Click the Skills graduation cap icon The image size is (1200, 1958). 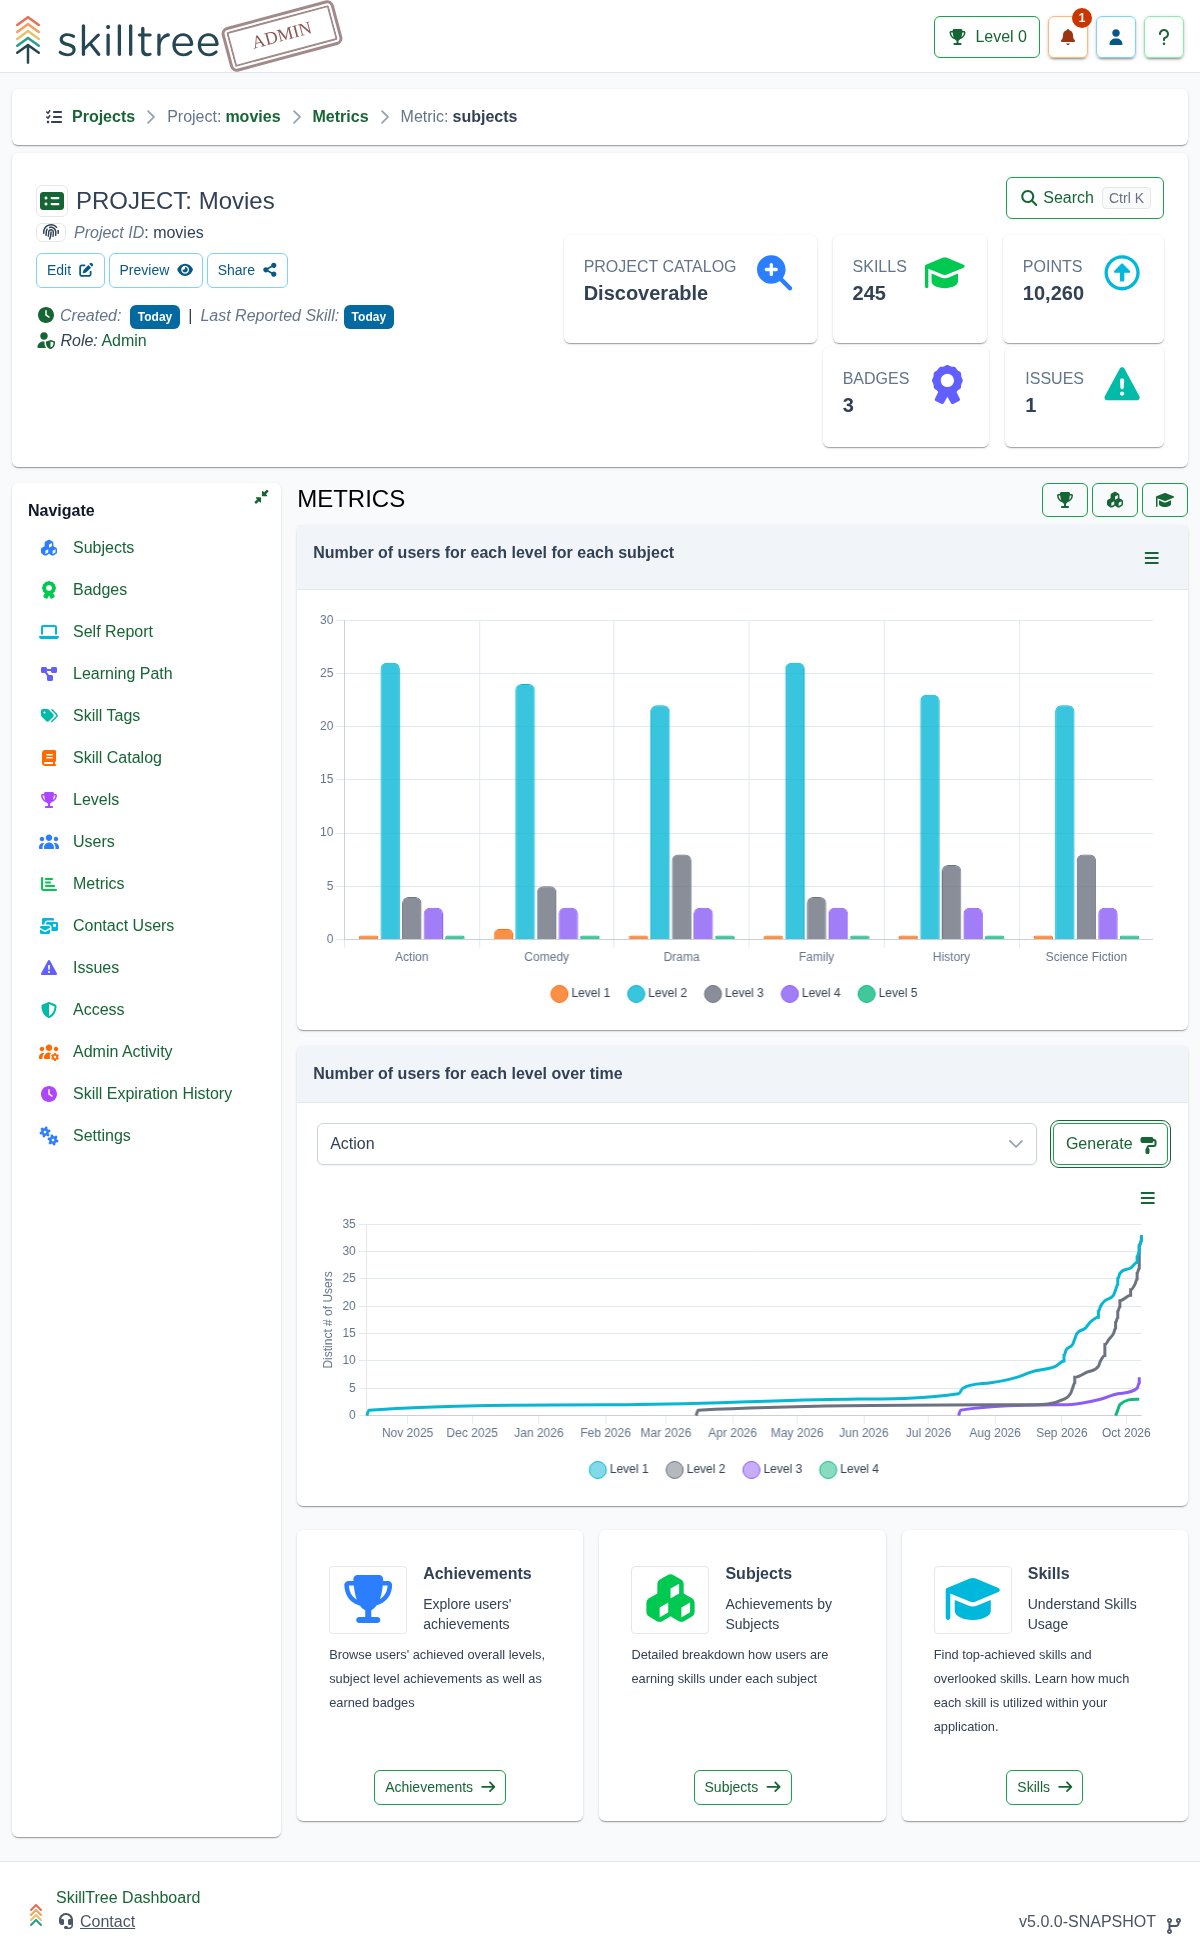(x=944, y=272)
